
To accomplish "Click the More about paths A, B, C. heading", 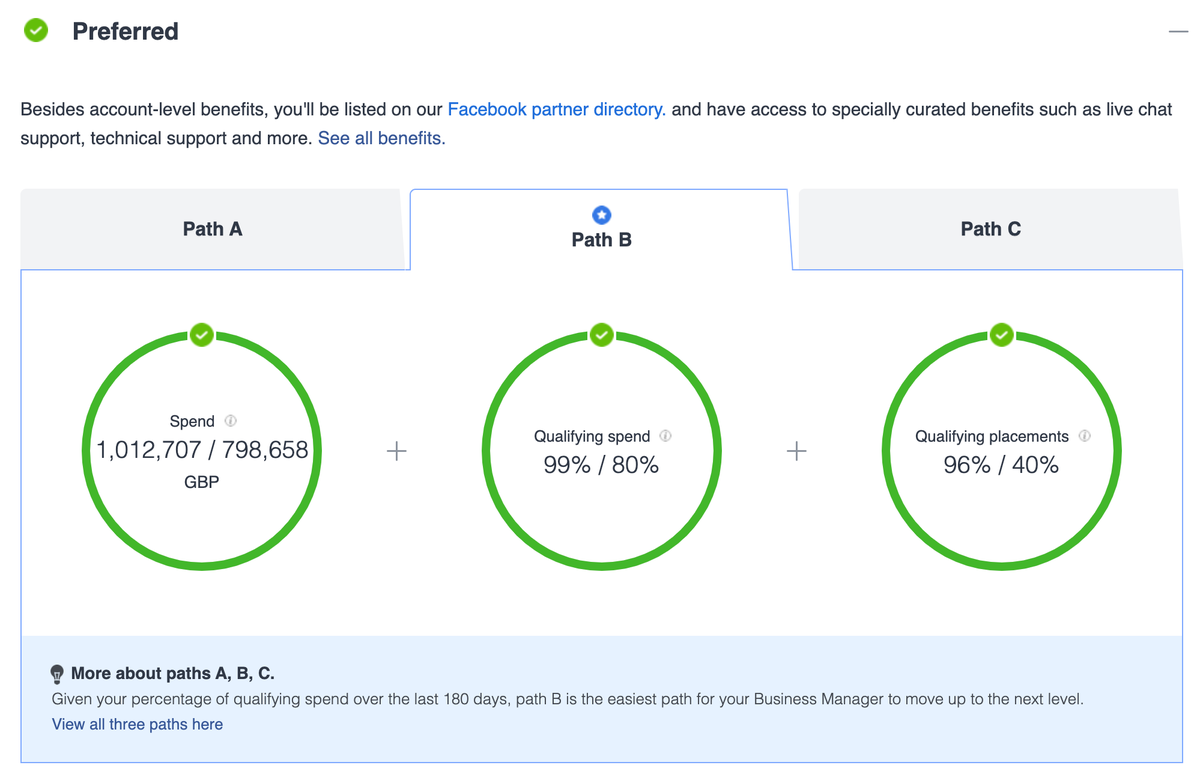I will coord(173,674).
